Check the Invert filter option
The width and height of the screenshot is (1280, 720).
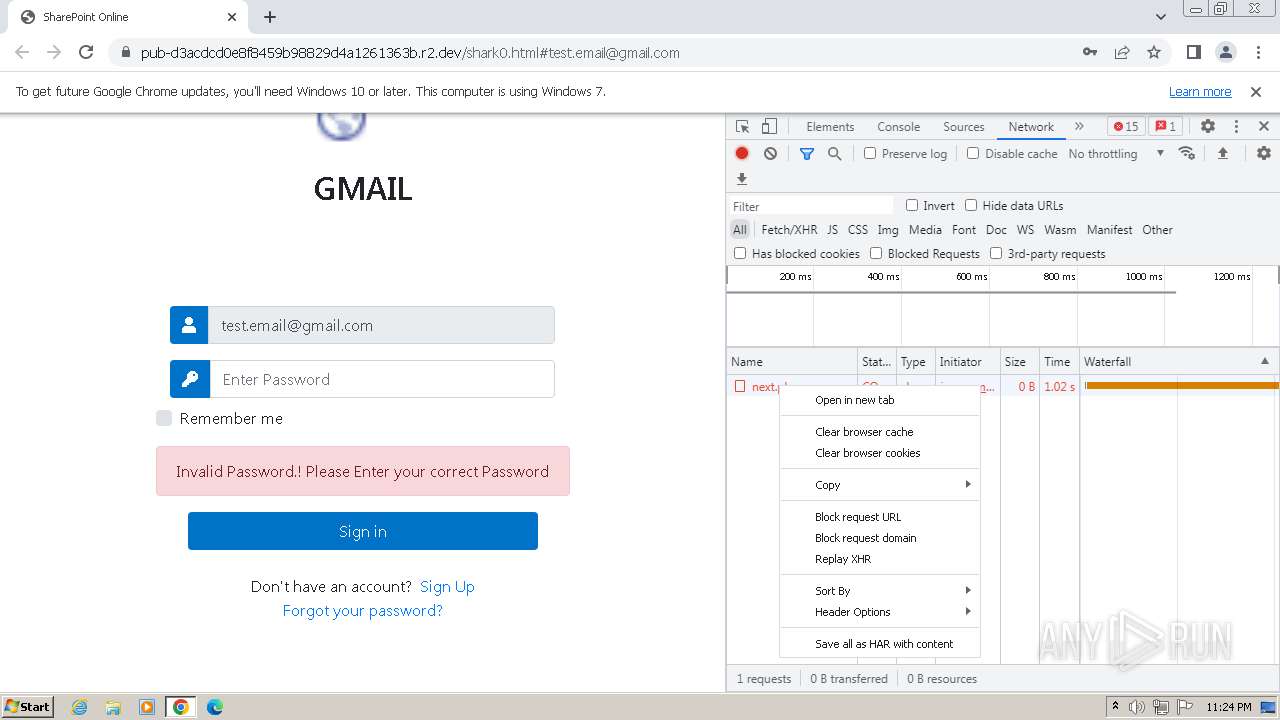click(912, 205)
